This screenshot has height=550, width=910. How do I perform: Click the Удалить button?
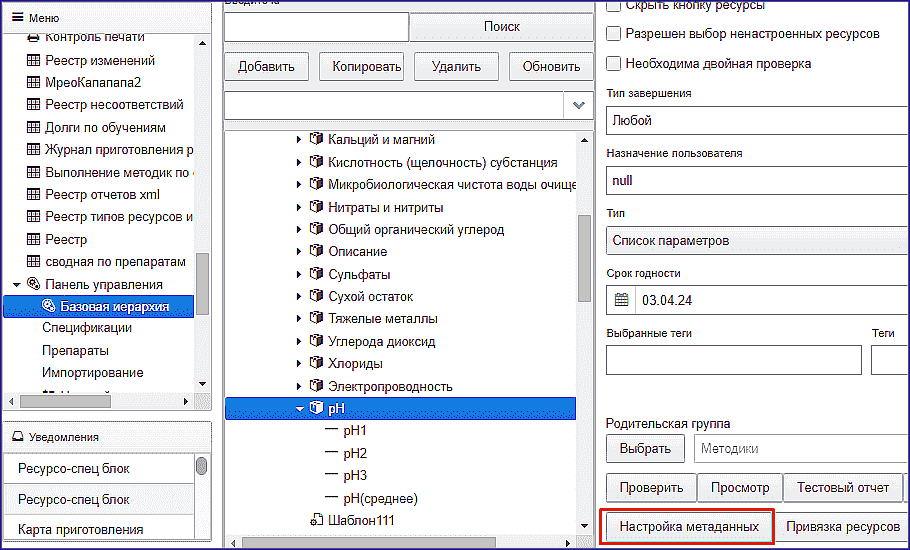point(456,66)
